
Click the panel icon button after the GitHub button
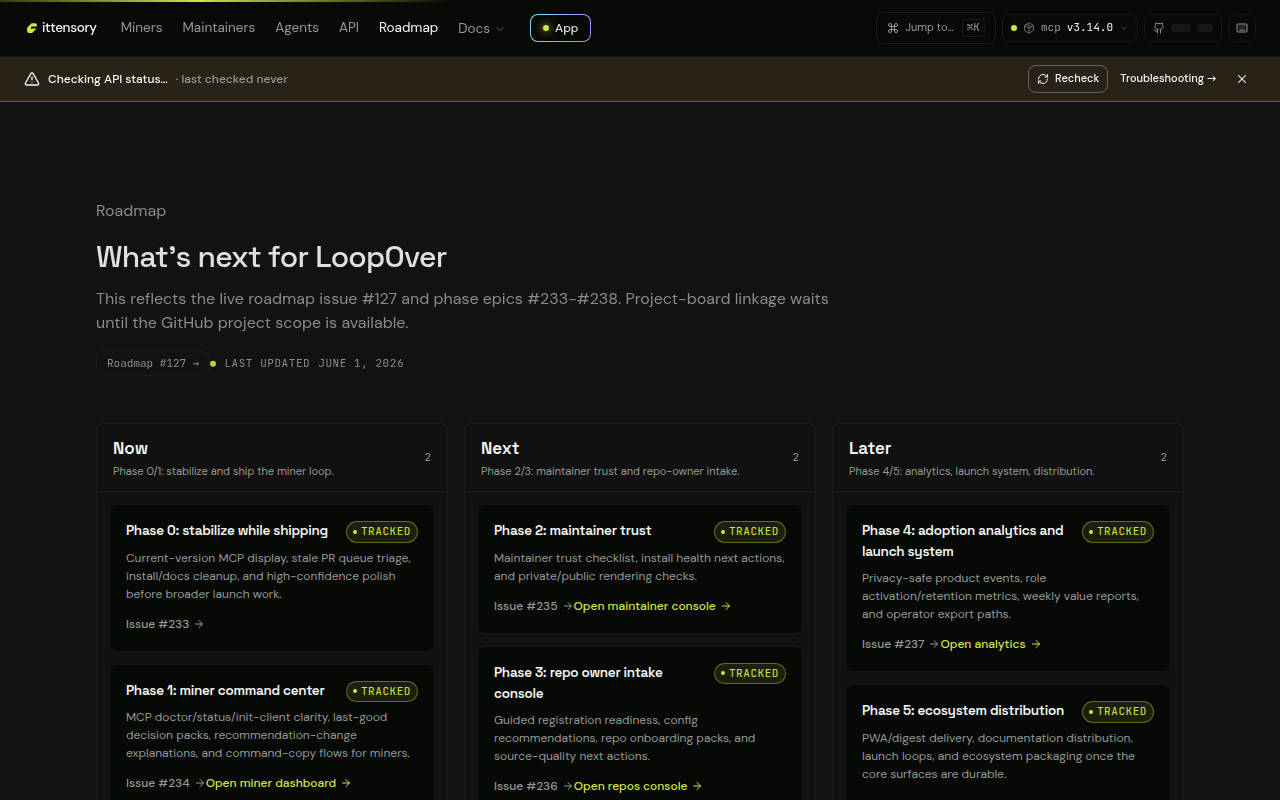(1242, 28)
